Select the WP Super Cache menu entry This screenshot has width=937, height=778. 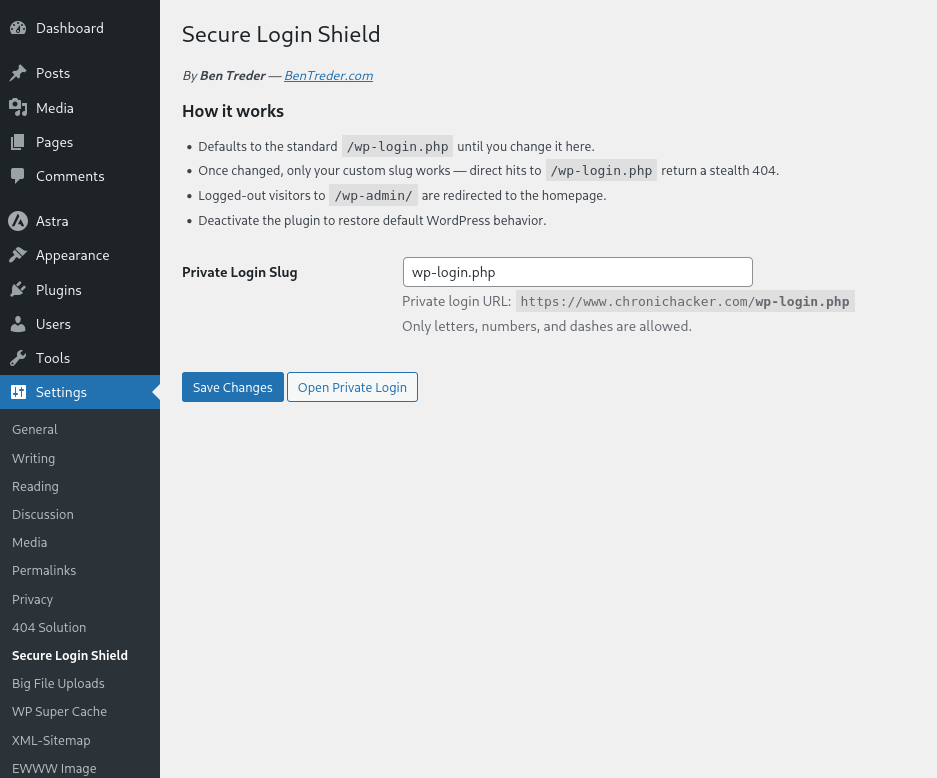click(x=59, y=711)
